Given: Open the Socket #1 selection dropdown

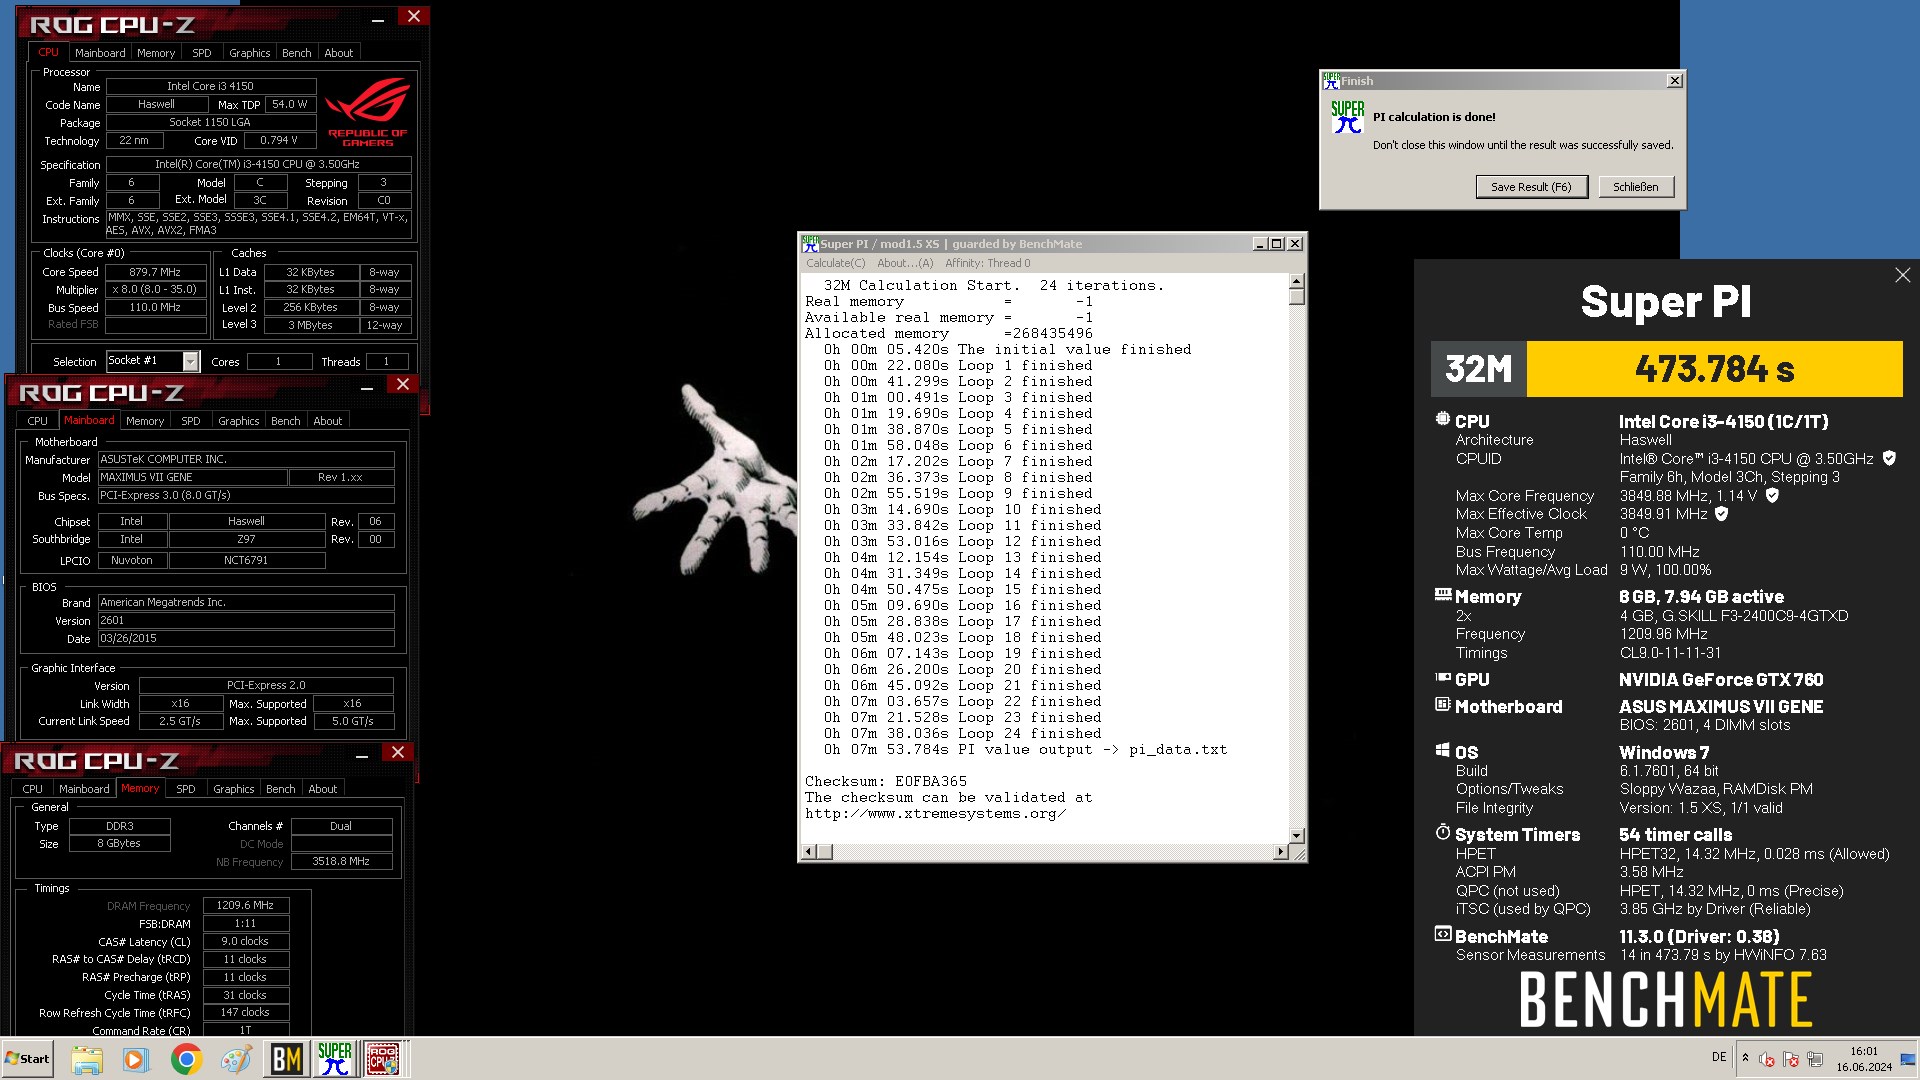Looking at the screenshot, I should 190,362.
